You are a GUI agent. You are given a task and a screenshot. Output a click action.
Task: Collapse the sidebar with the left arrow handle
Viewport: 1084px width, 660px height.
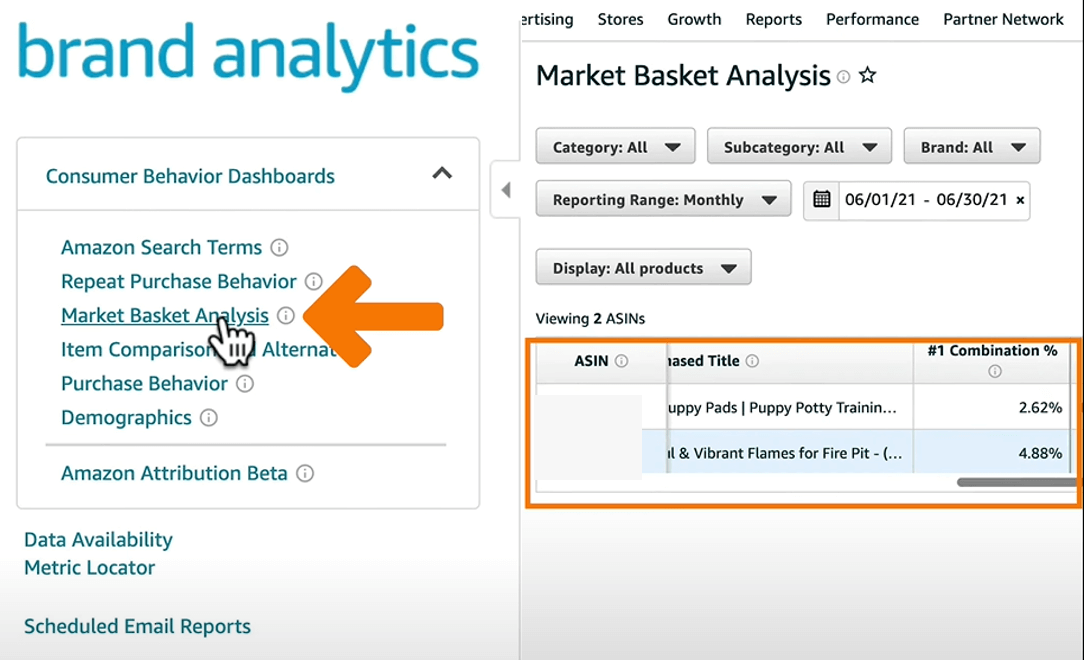(x=505, y=189)
